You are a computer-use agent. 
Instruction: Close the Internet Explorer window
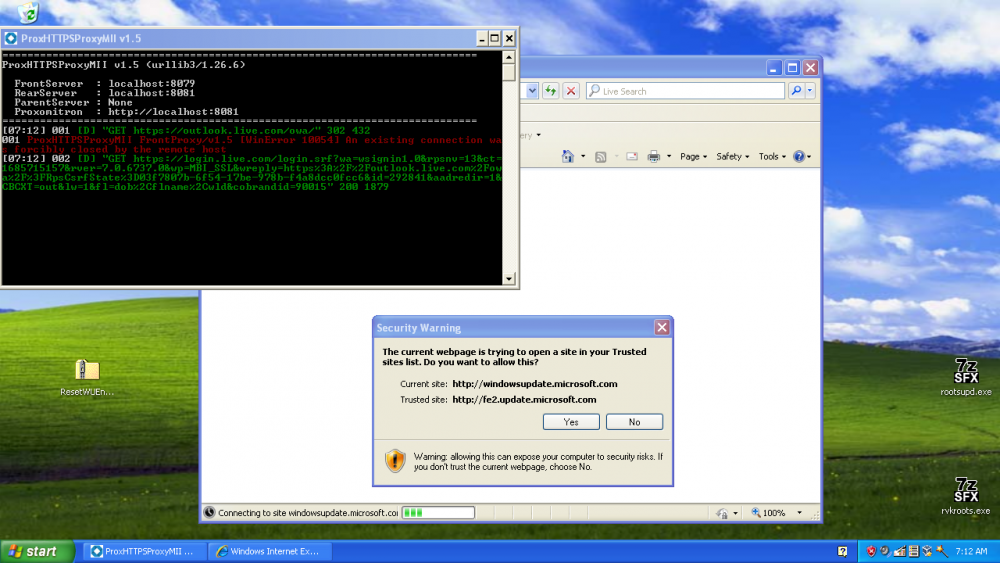811,68
